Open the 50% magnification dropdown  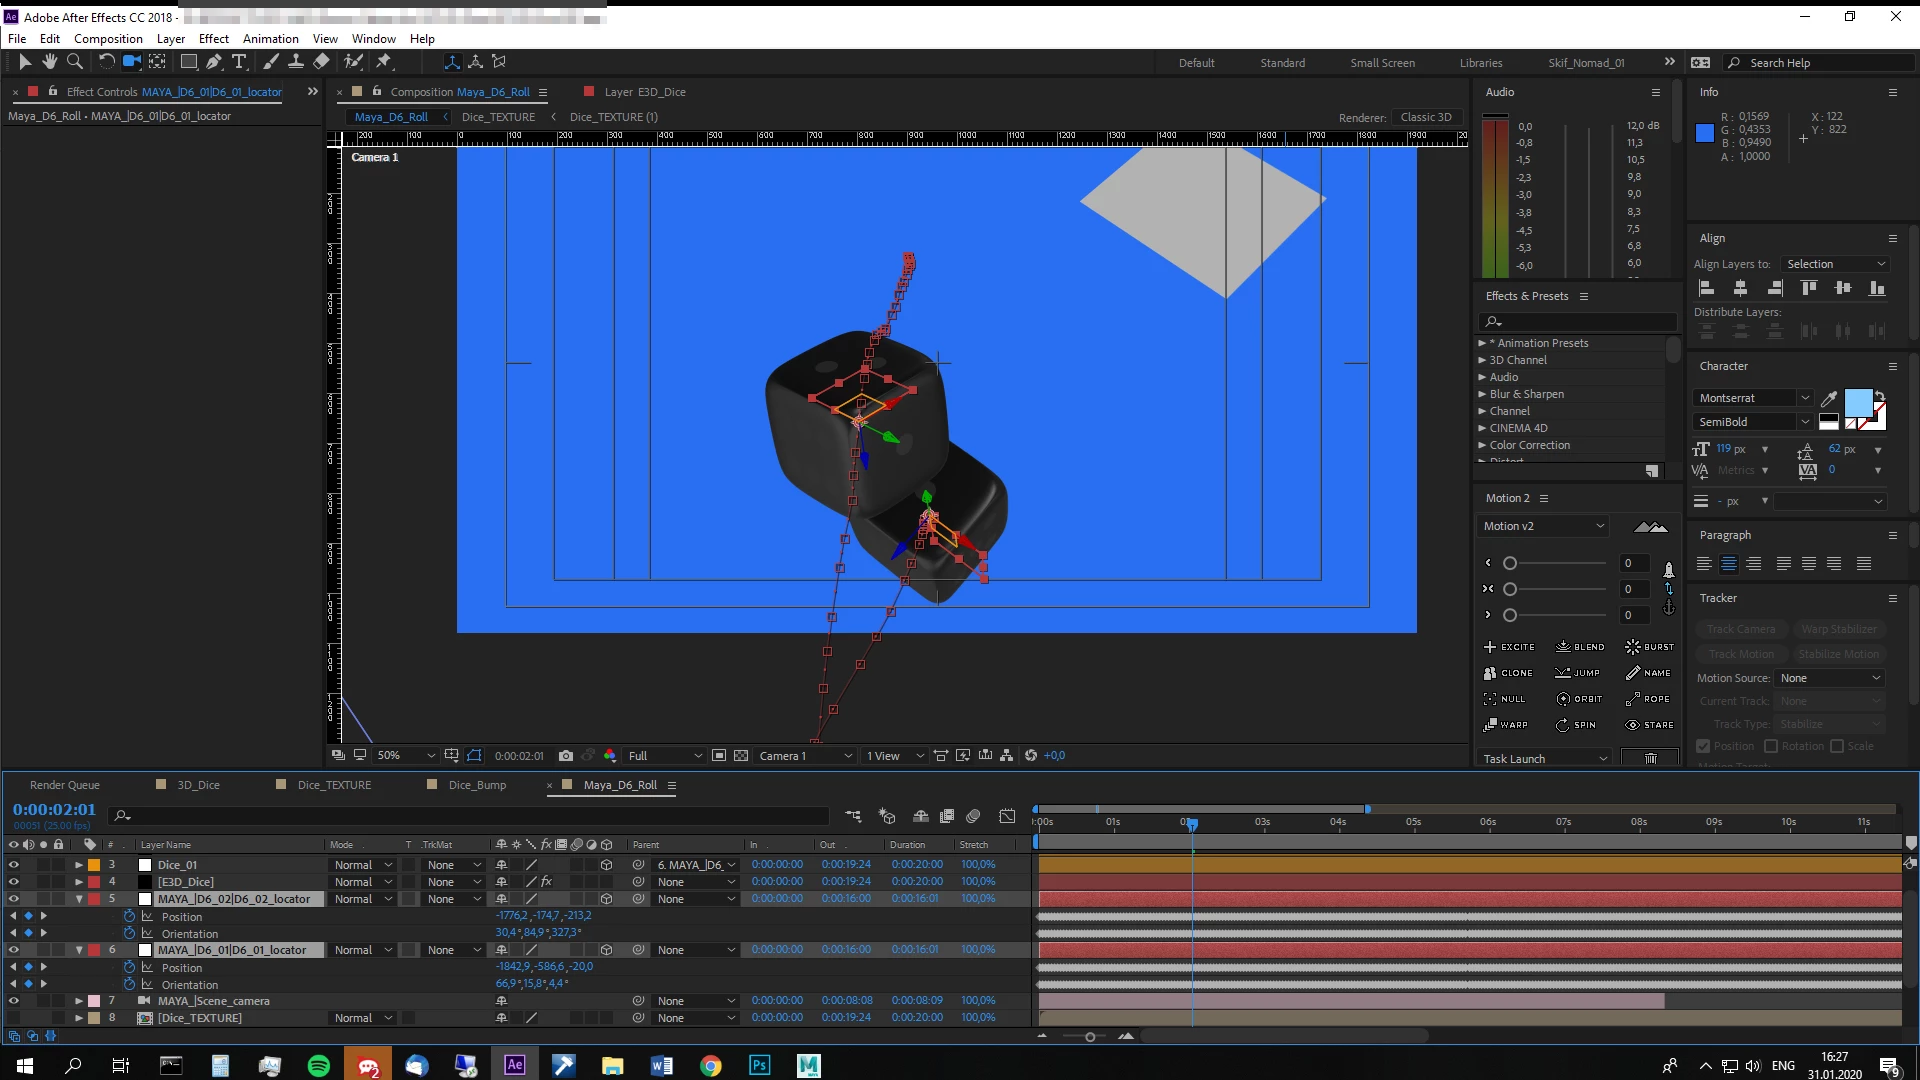(x=407, y=756)
